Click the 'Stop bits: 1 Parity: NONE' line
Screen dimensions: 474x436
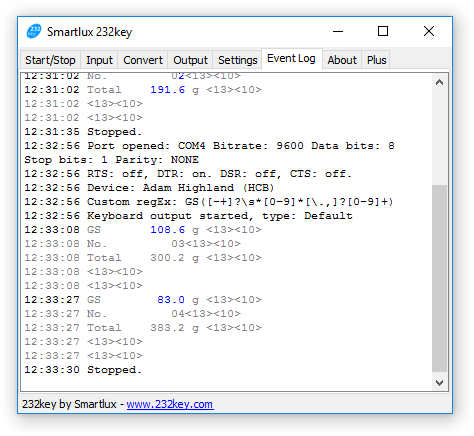tap(111, 160)
